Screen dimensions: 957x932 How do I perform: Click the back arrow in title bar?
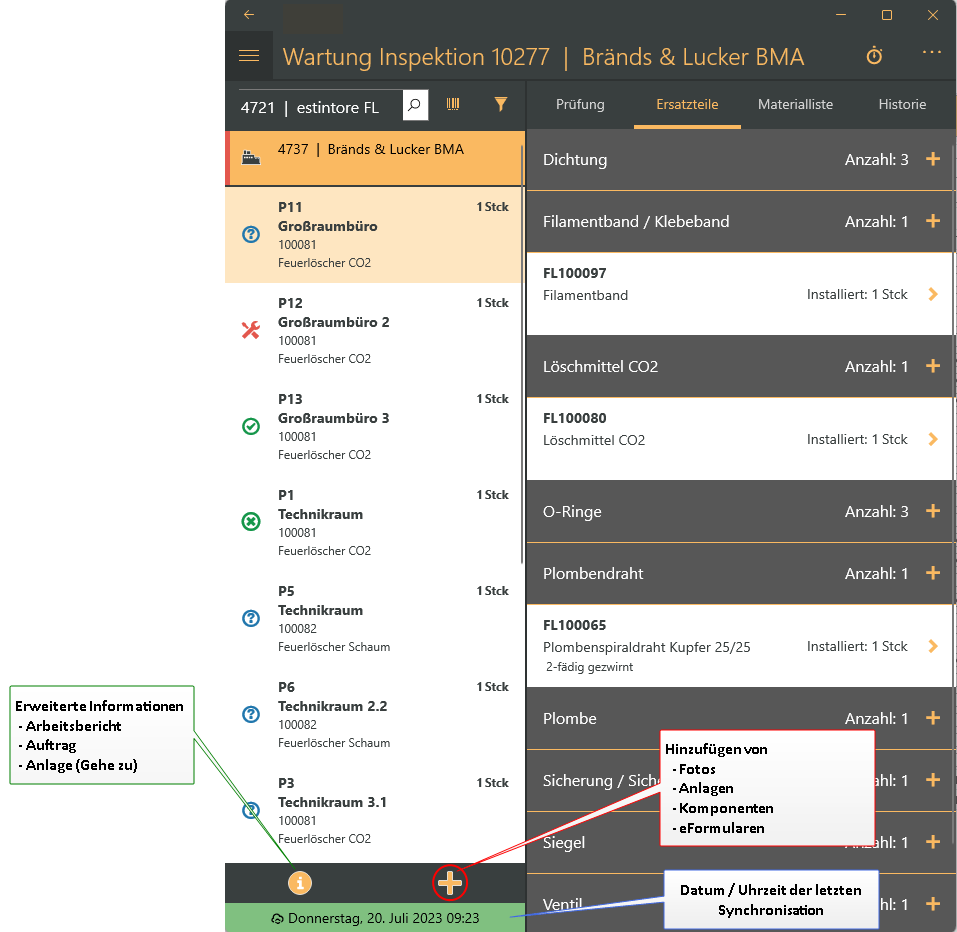pyautogui.click(x=249, y=15)
